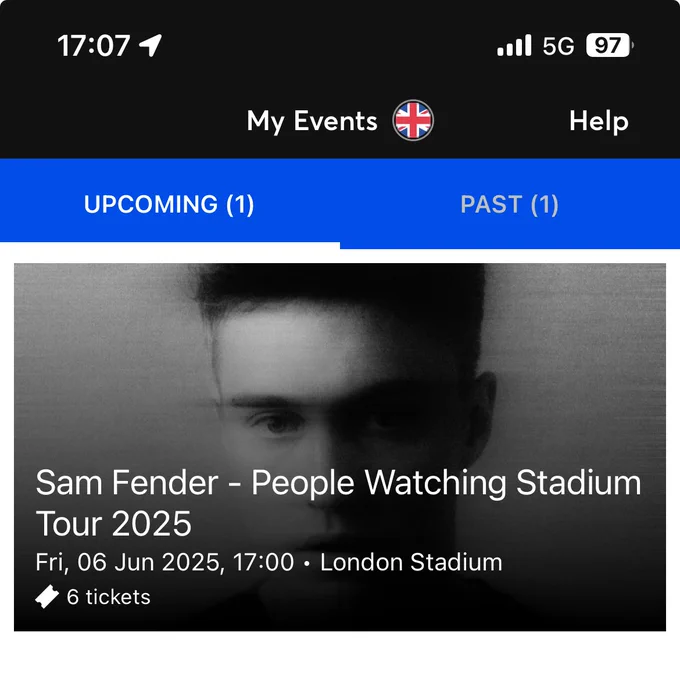
Task: Open the Help link
Action: pyautogui.click(x=599, y=121)
